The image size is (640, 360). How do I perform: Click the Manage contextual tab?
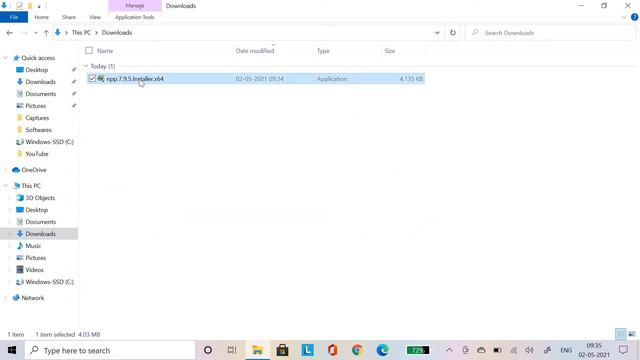click(x=135, y=6)
